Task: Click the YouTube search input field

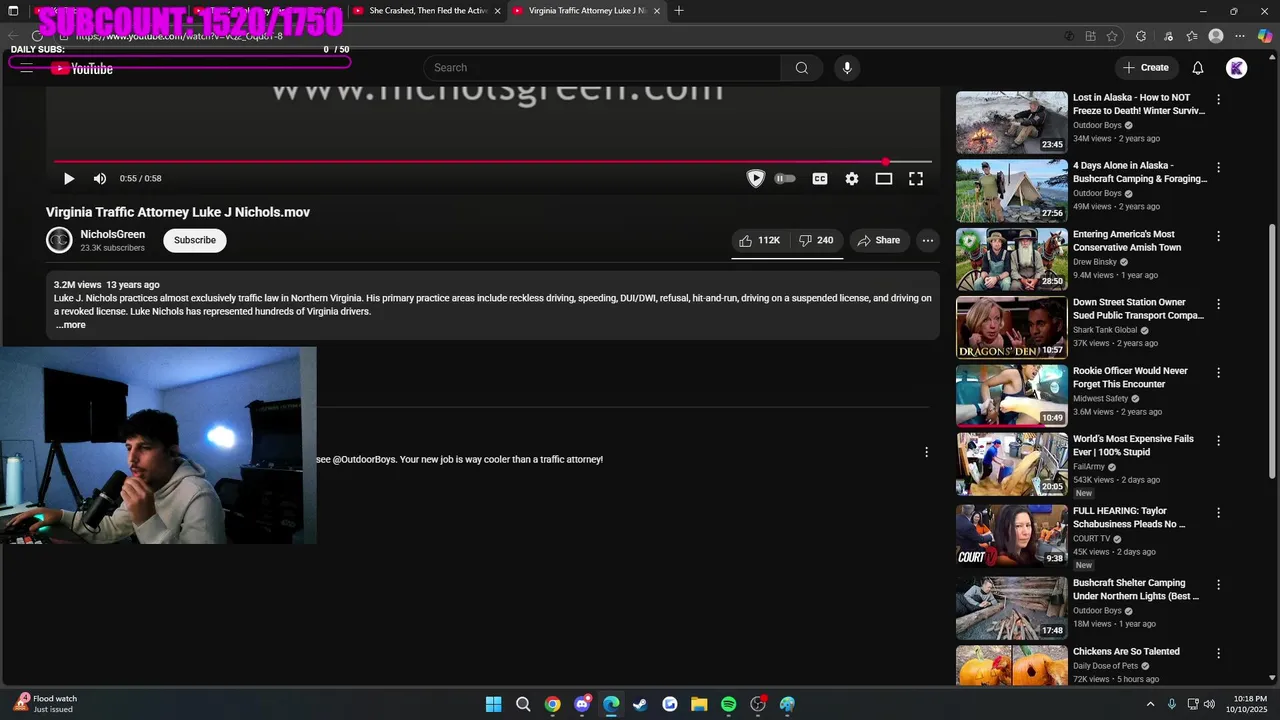Action: (x=602, y=68)
